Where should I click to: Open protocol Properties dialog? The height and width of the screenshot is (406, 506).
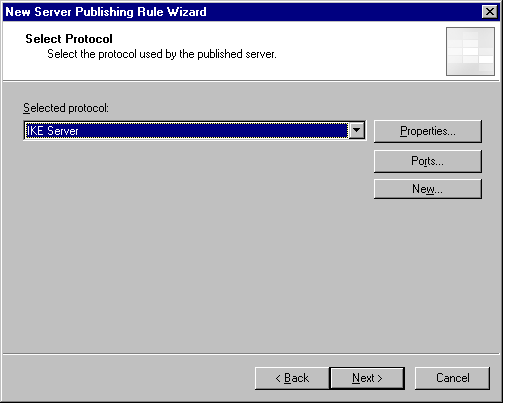[428, 131]
